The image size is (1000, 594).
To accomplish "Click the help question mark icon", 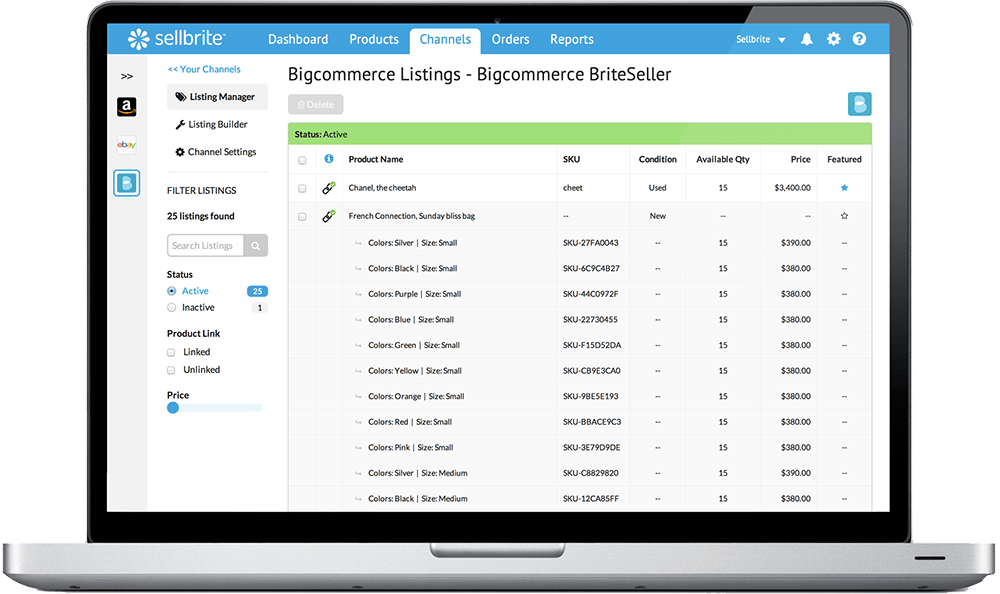I will click(859, 40).
